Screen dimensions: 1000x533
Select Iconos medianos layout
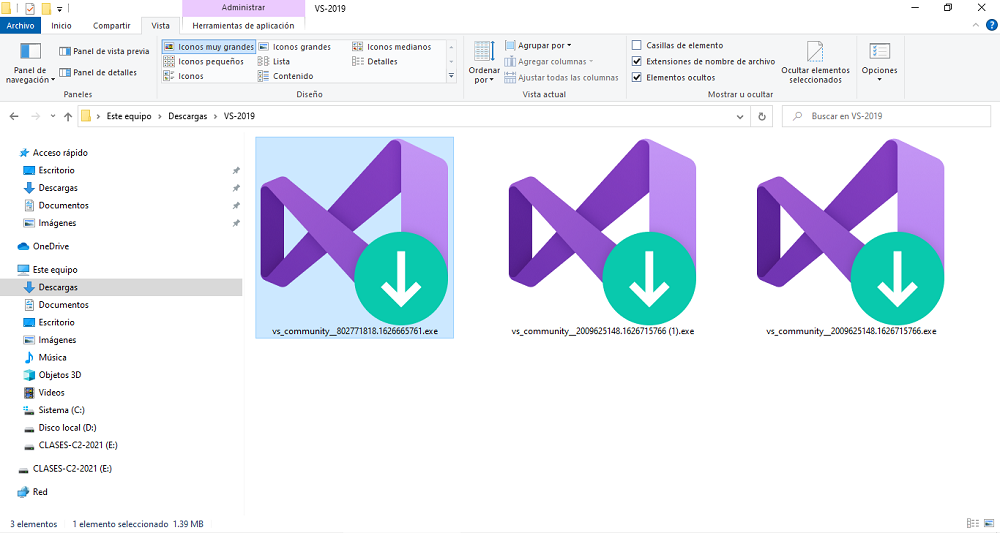tap(392, 47)
